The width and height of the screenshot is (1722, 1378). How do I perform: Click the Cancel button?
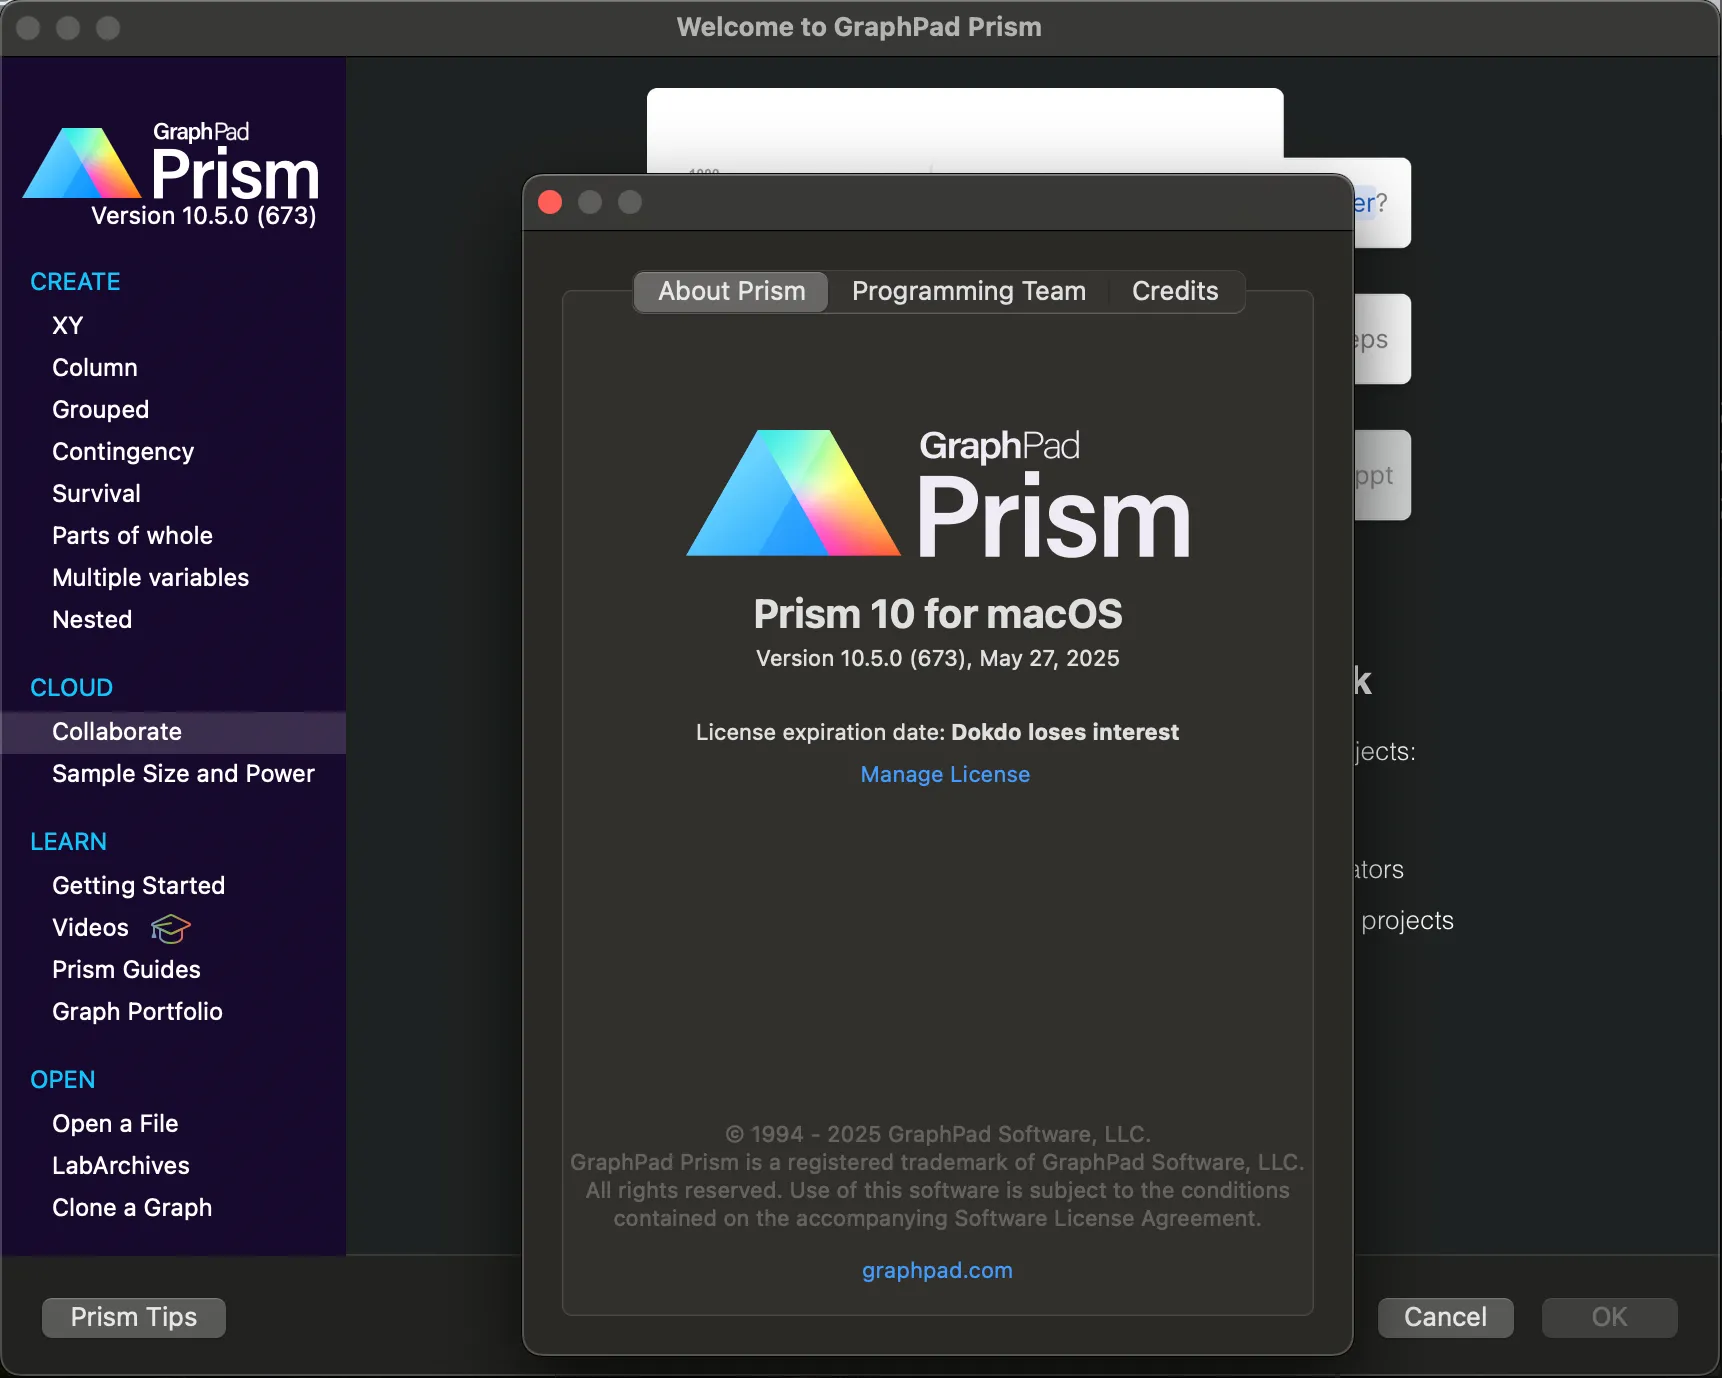pos(1444,1317)
